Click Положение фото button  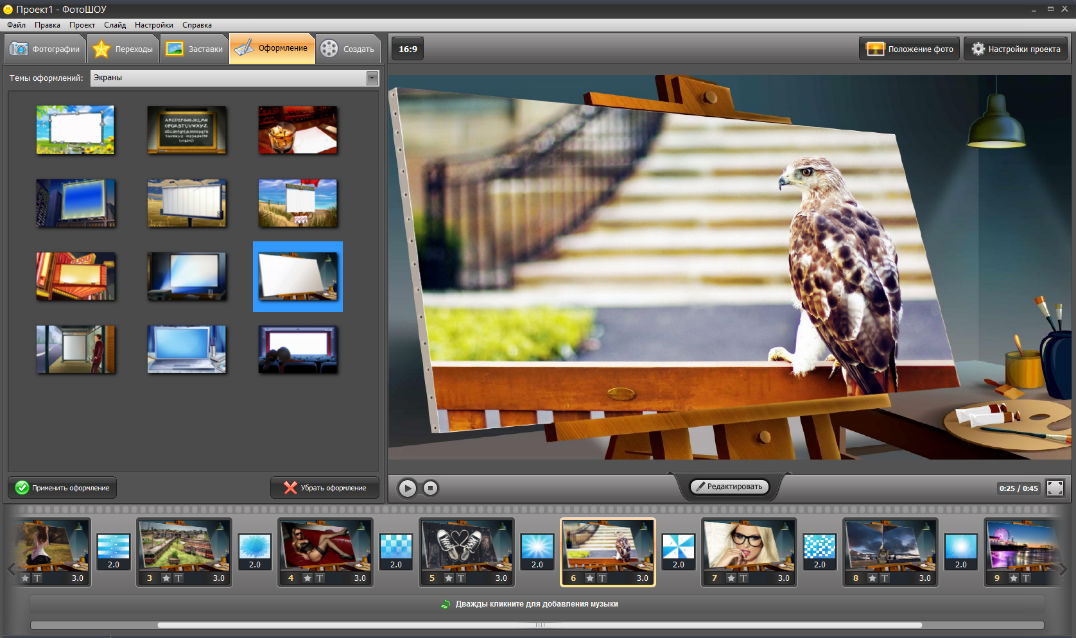click(x=909, y=49)
